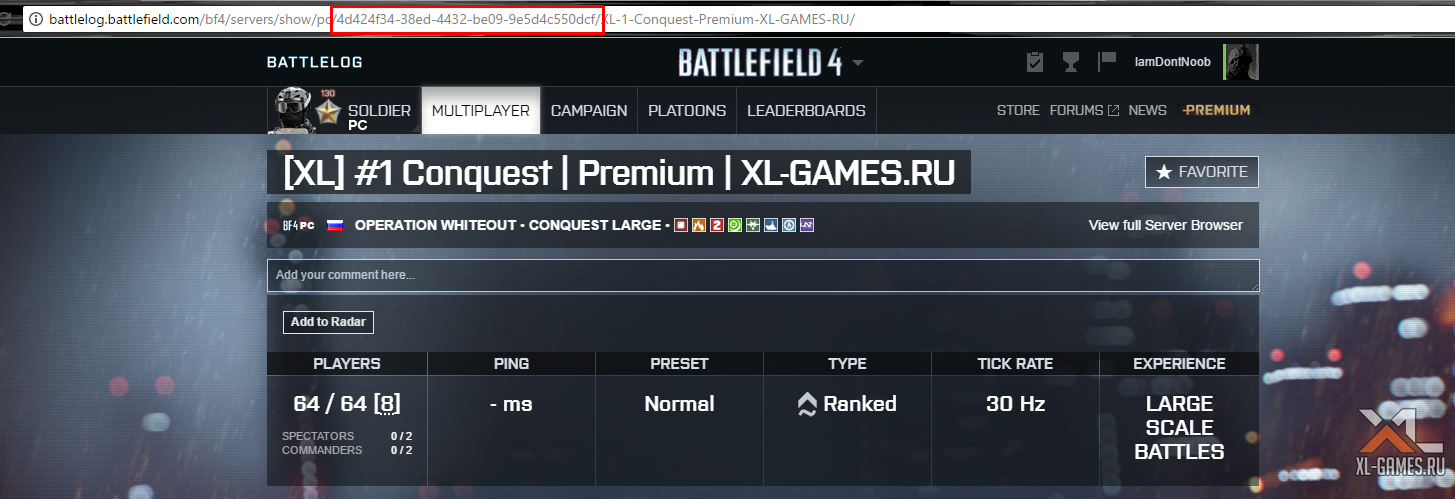Open the assignments clipboard icon
1455x499 pixels.
[1035, 62]
